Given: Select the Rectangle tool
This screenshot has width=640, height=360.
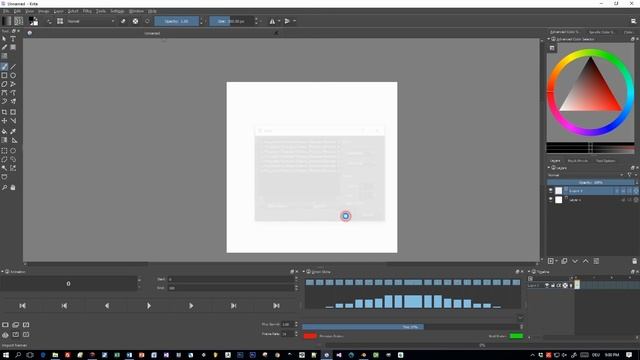Looking at the screenshot, I should click(4, 76).
